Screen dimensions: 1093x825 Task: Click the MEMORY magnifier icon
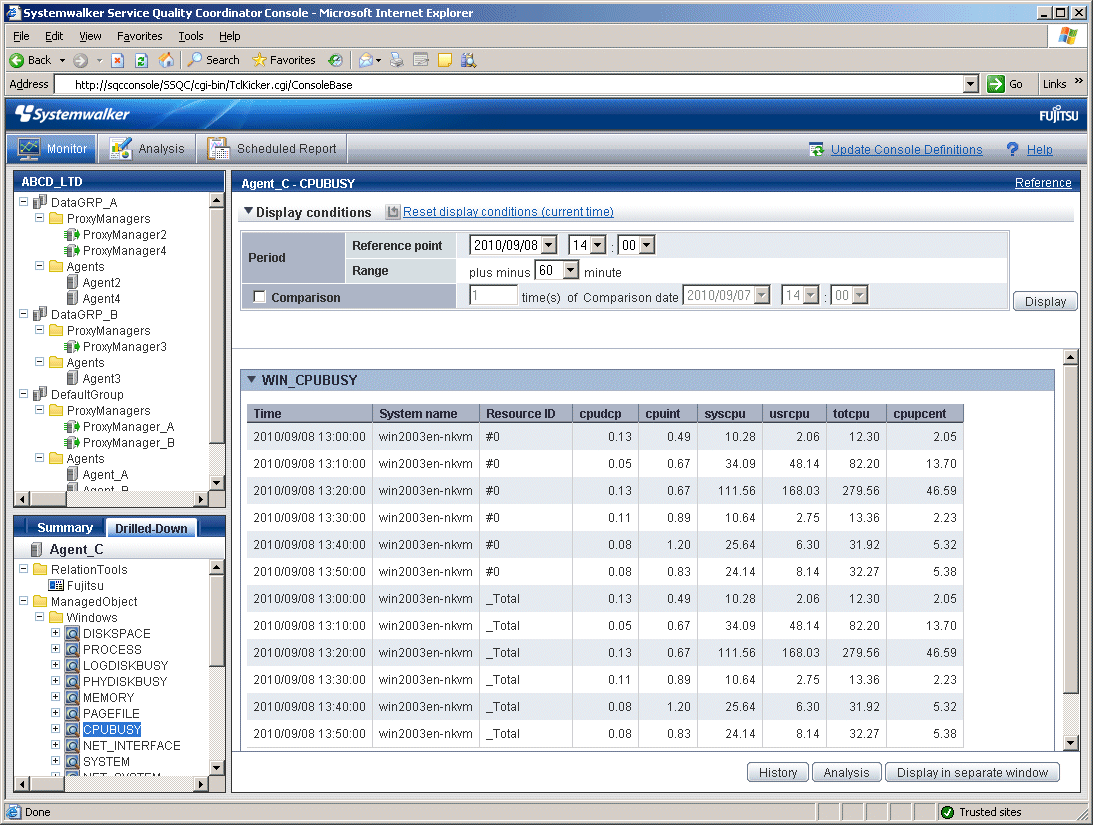72,697
